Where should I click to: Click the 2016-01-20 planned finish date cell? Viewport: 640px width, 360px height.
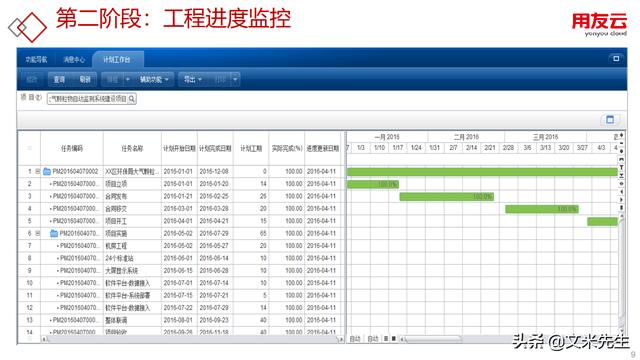pos(215,184)
